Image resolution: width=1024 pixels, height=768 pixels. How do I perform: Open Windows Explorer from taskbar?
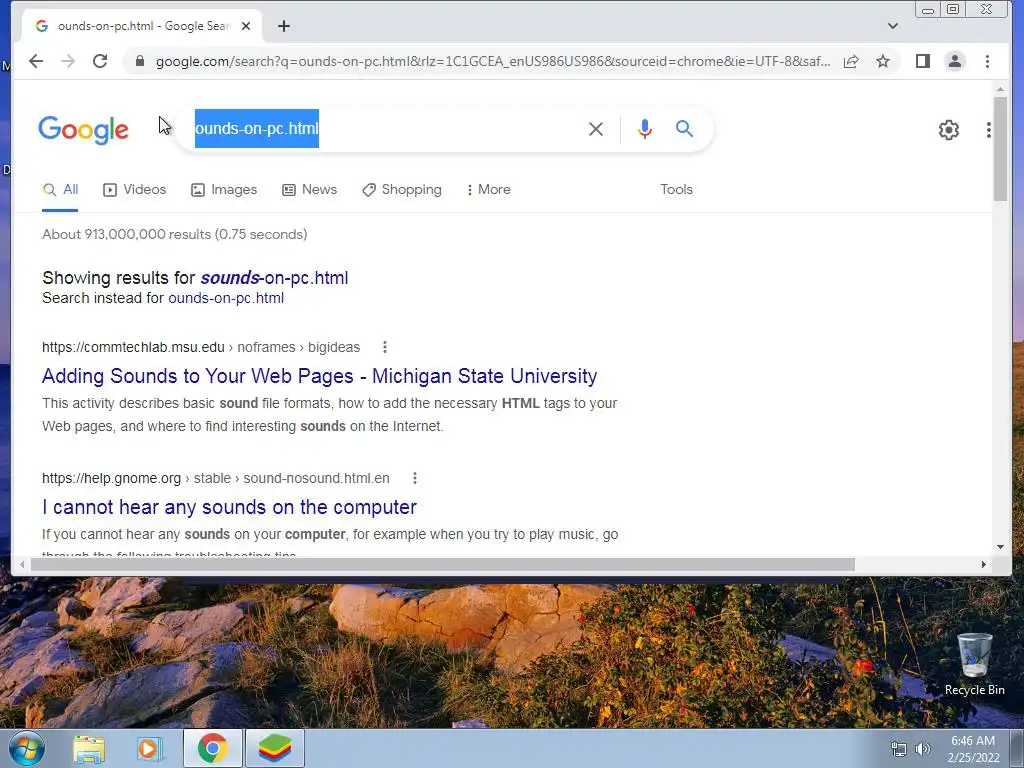coord(89,748)
